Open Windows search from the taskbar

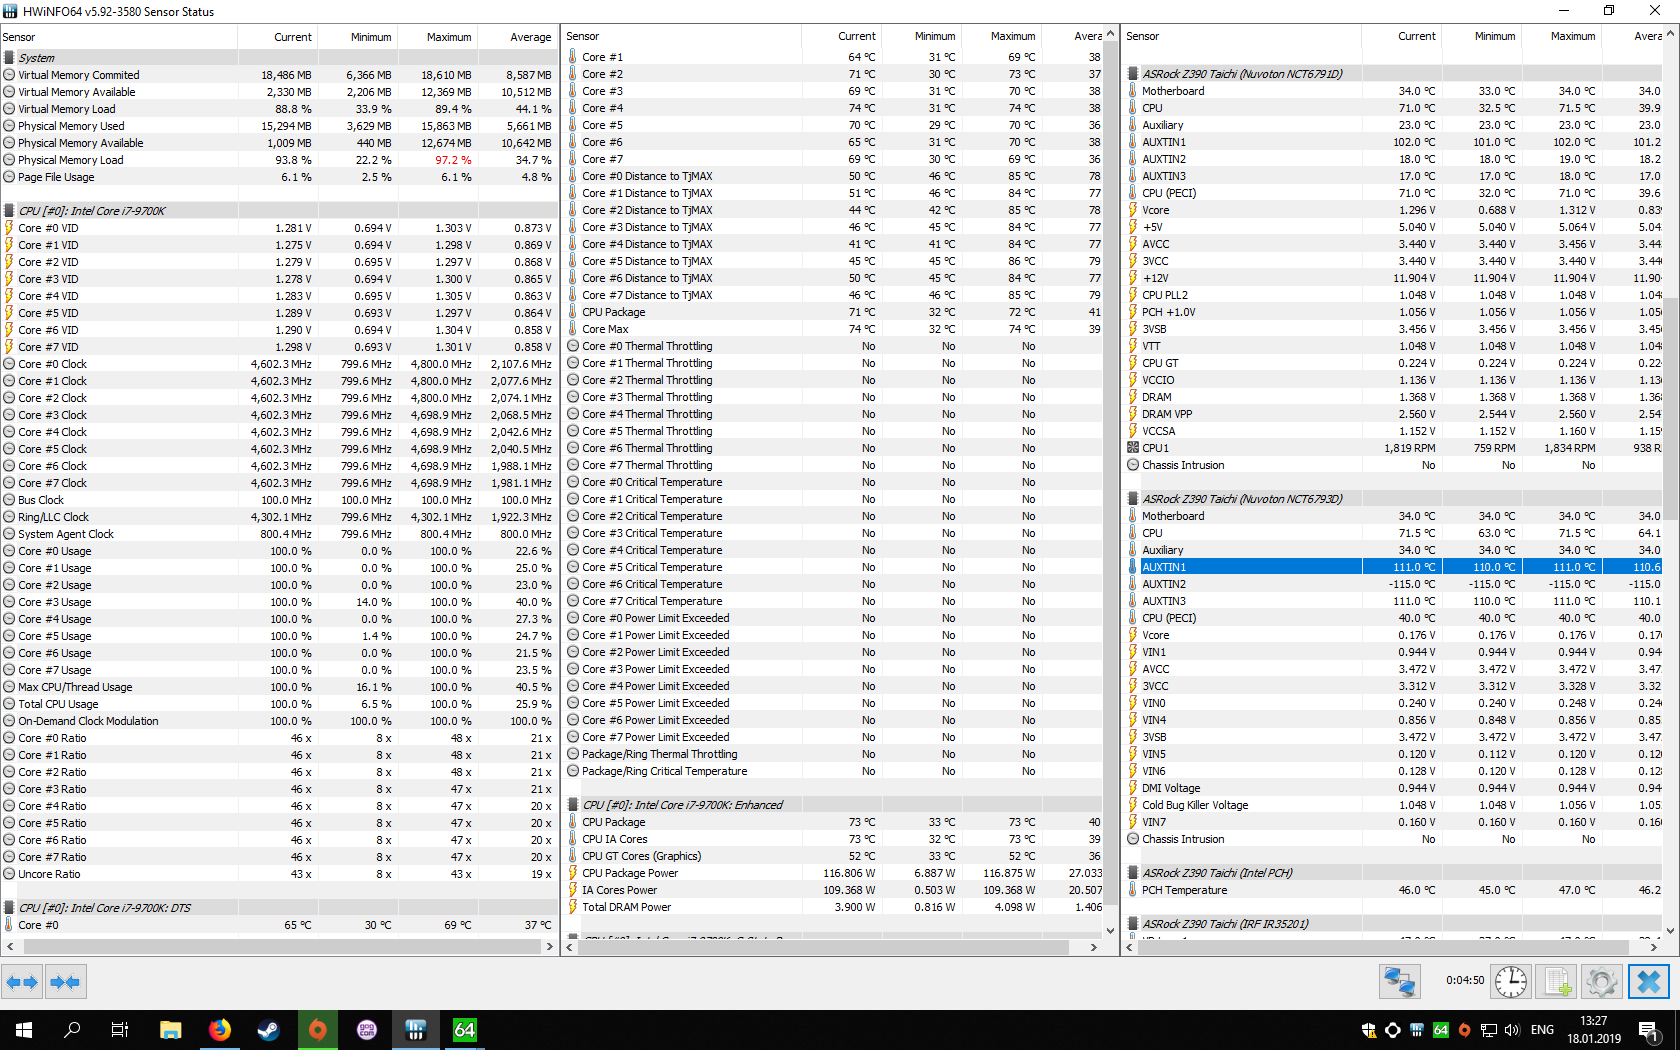coord(72,1030)
